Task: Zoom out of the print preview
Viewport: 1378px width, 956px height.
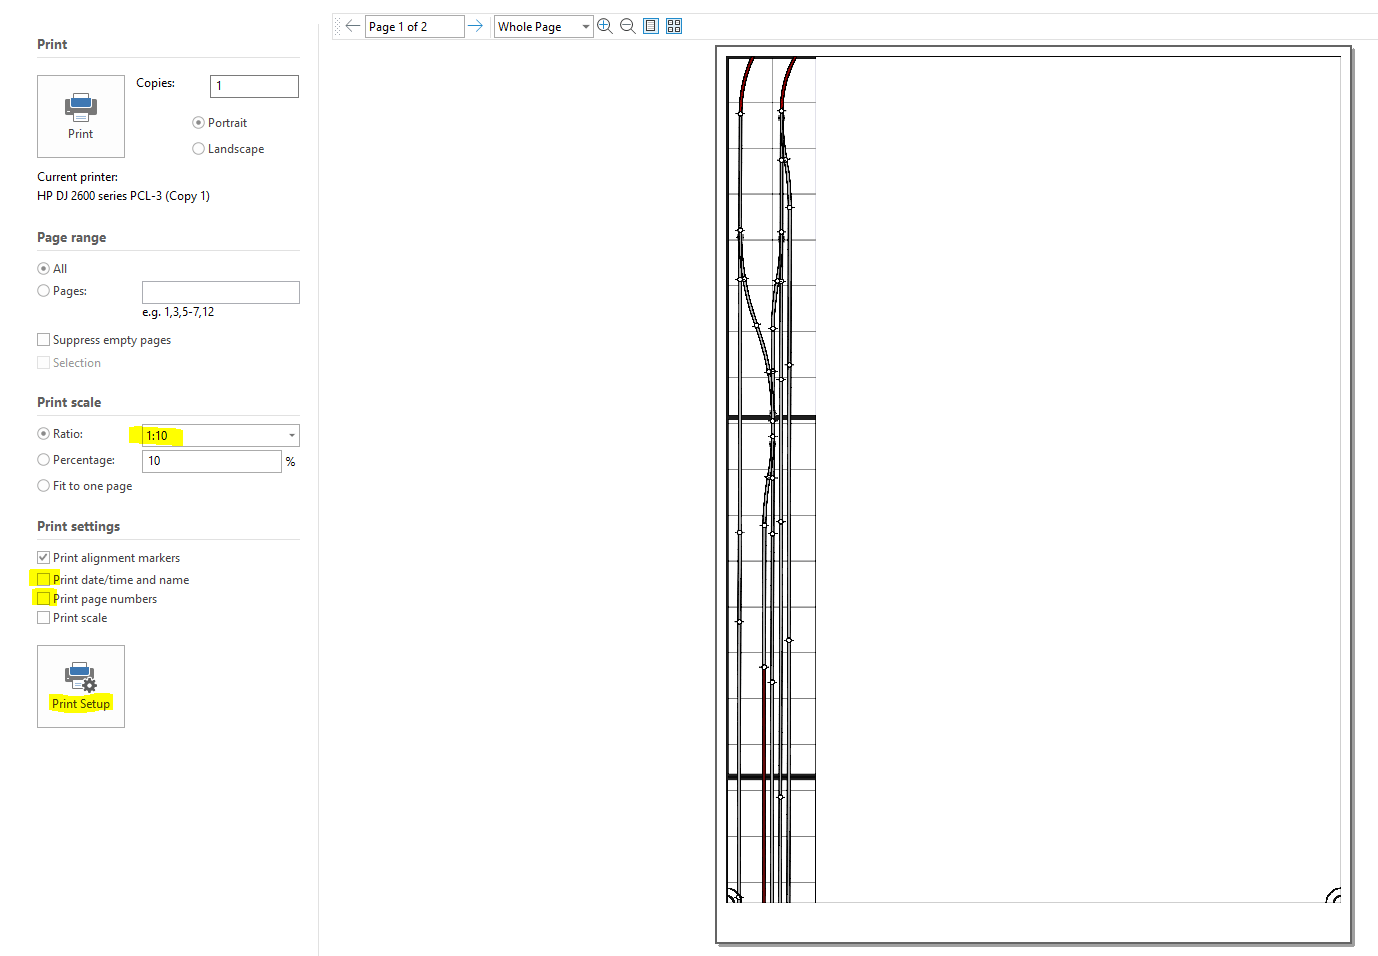Action: (x=628, y=26)
